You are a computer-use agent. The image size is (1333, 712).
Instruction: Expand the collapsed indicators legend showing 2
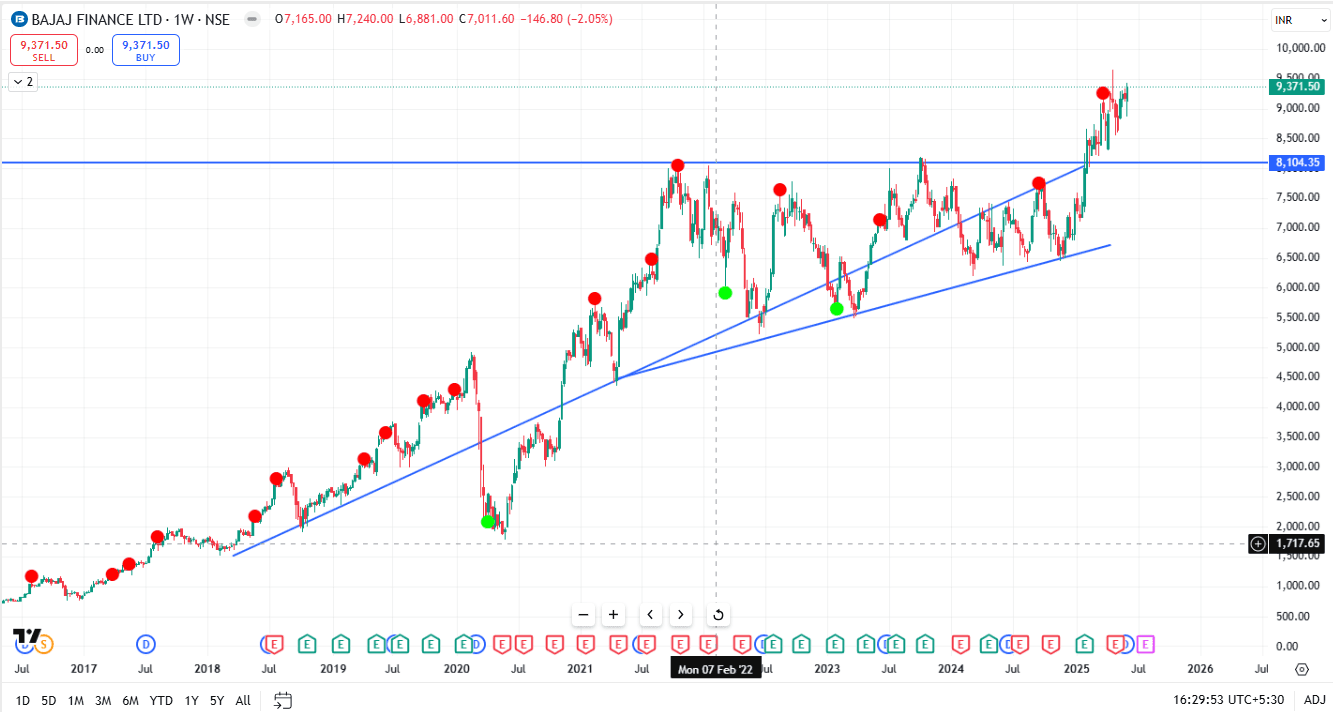click(23, 82)
